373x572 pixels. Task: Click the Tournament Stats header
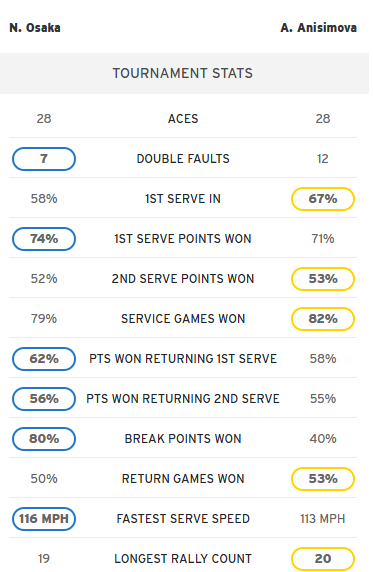[182, 73]
